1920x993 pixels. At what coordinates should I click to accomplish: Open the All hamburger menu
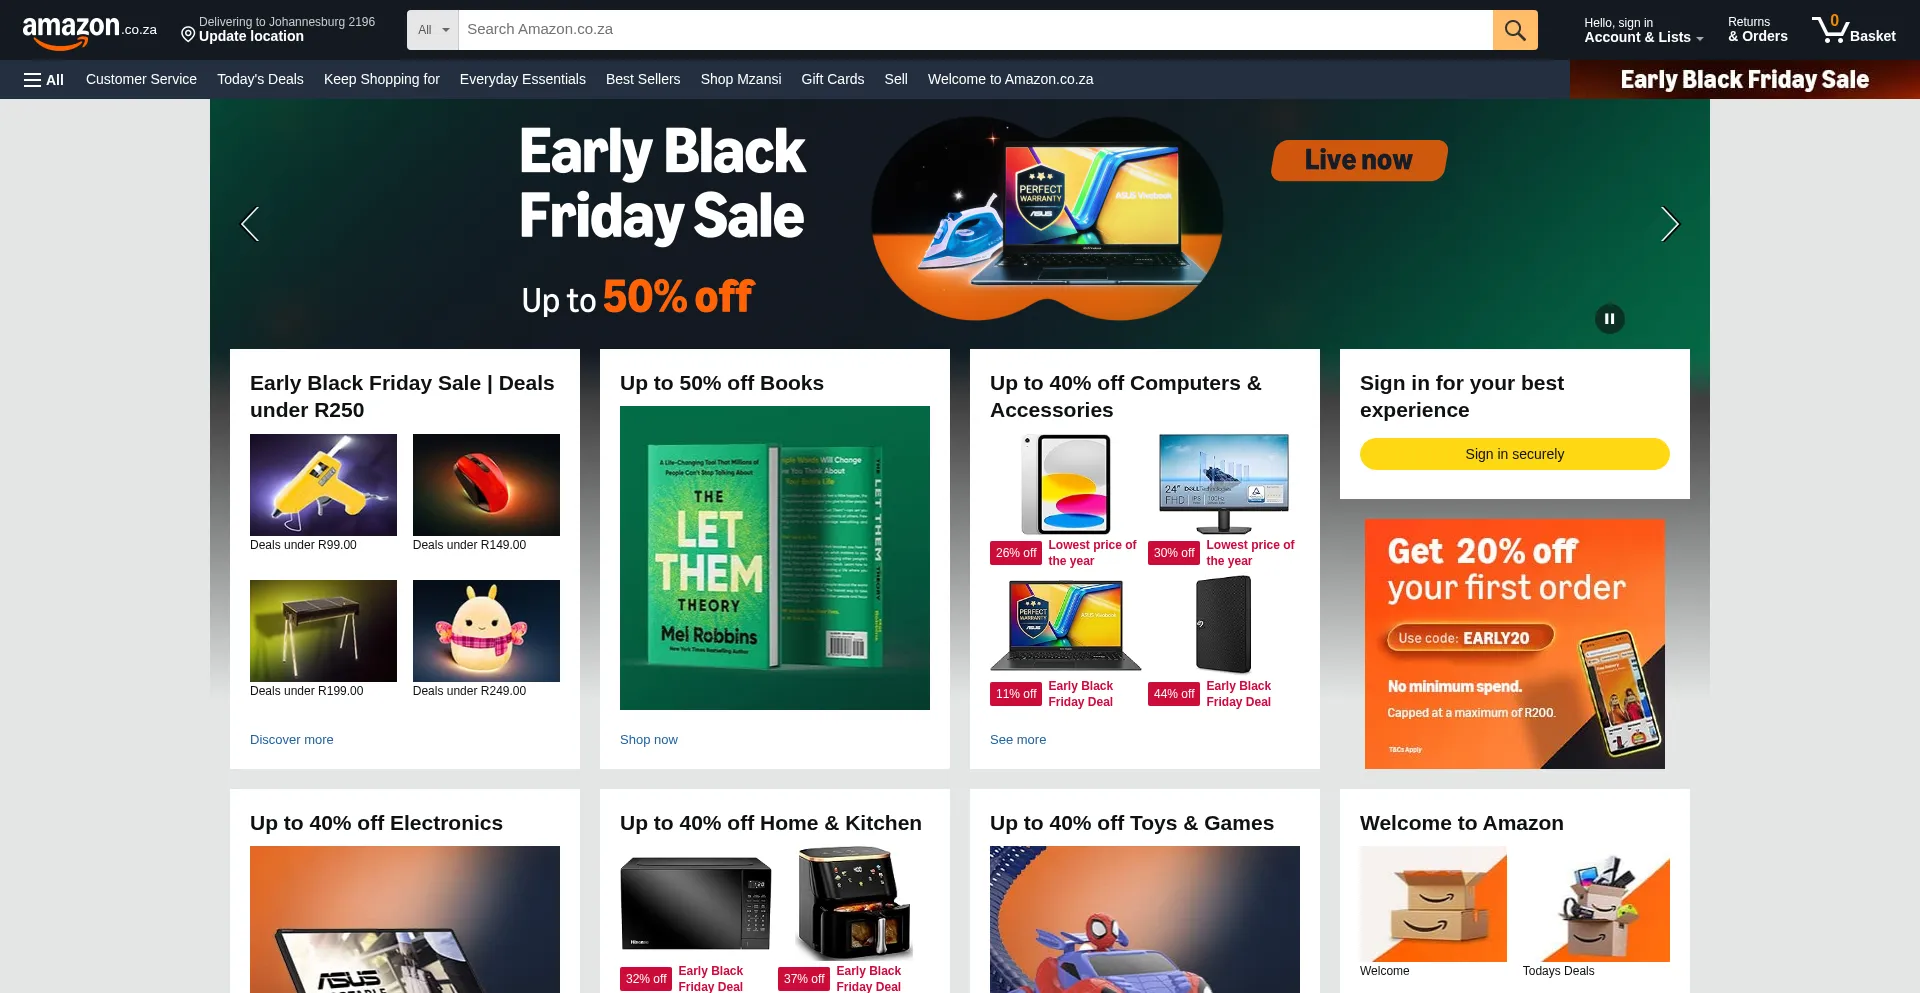click(44, 80)
